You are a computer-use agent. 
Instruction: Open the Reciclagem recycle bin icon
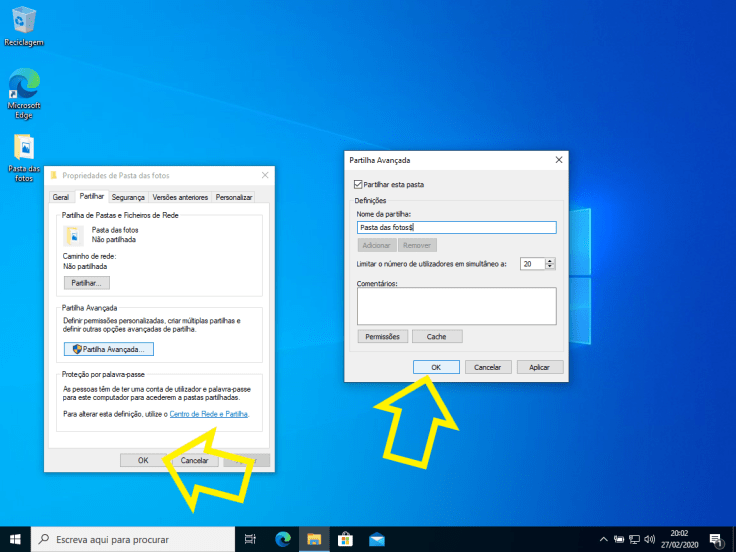[23, 22]
